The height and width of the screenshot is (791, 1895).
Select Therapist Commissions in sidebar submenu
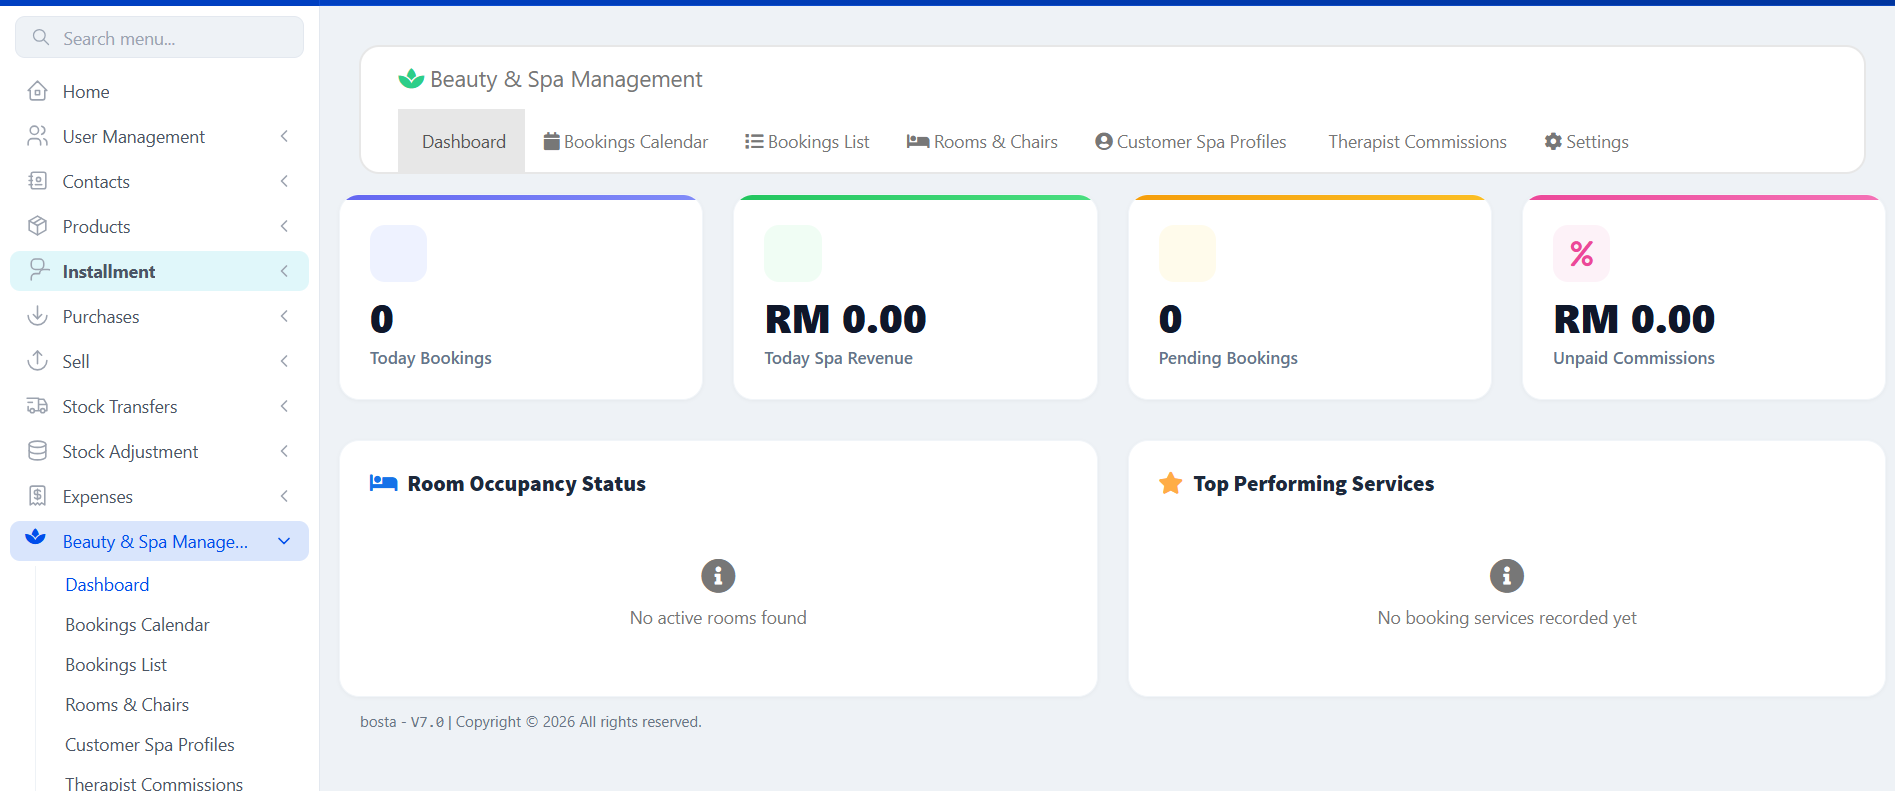tap(154, 784)
